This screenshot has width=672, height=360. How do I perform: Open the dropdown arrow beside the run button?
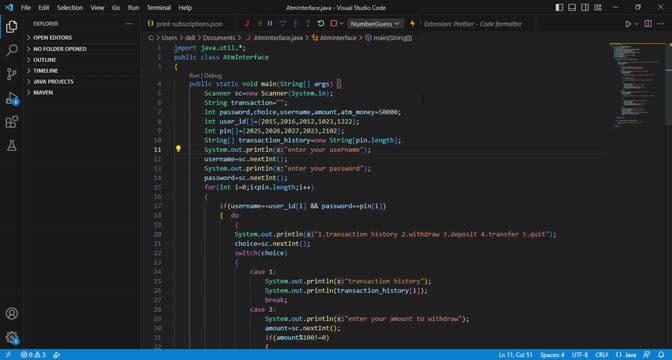click(636, 24)
